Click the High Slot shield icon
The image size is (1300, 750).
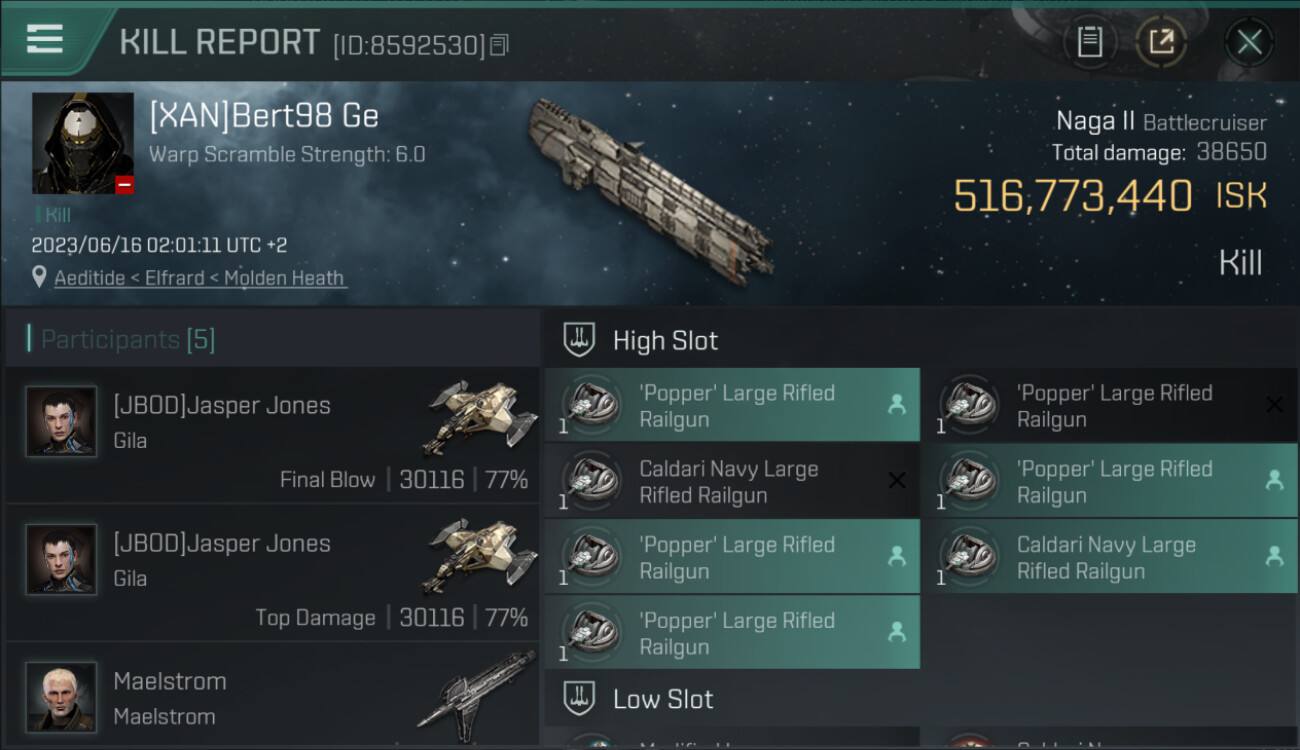[x=579, y=340]
